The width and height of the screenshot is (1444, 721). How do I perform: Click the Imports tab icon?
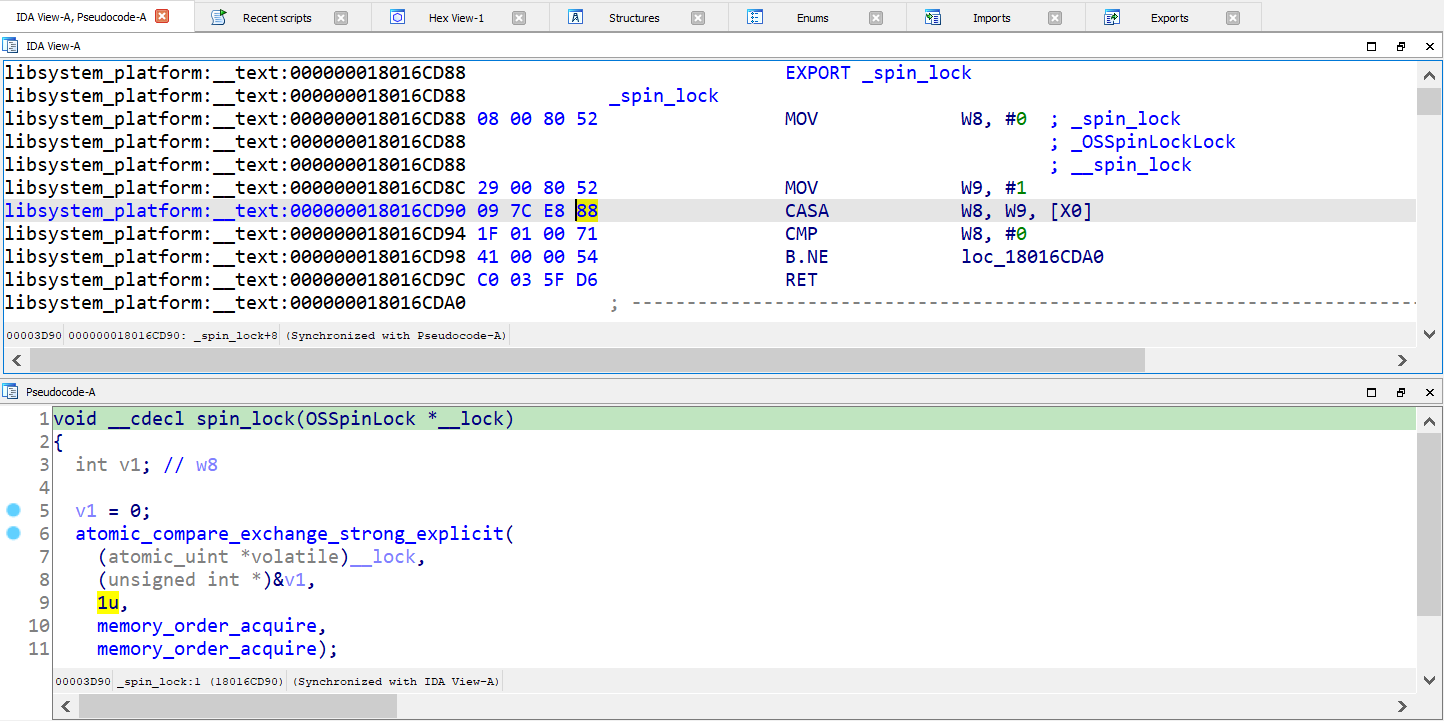pos(933,17)
